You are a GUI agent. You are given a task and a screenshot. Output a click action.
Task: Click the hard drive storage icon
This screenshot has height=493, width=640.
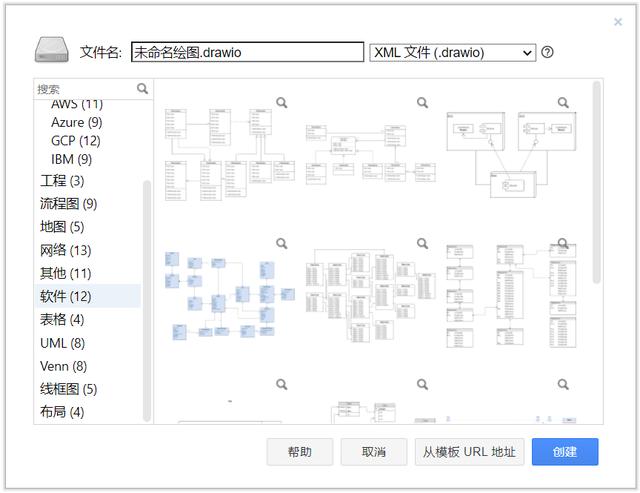pos(52,52)
